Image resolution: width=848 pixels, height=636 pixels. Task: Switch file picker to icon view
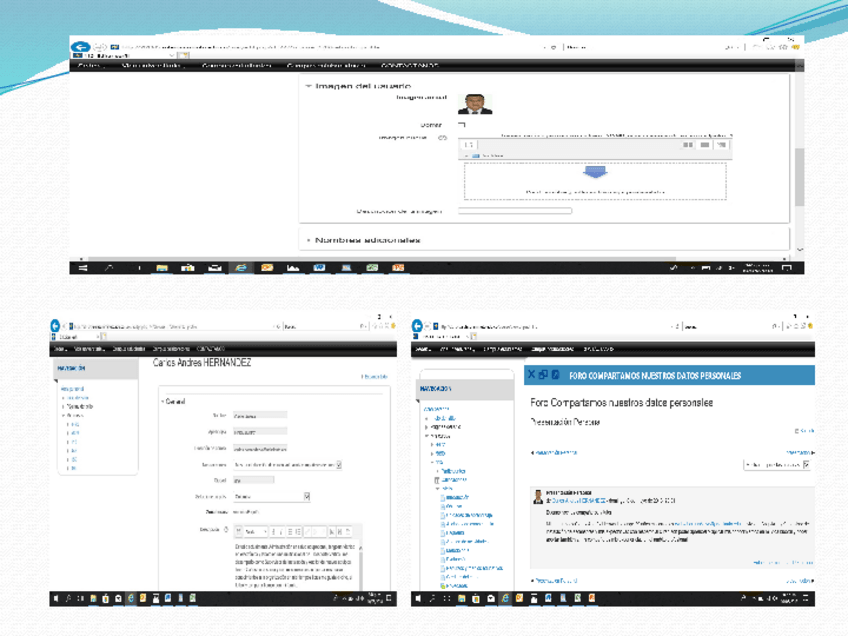(x=687, y=144)
